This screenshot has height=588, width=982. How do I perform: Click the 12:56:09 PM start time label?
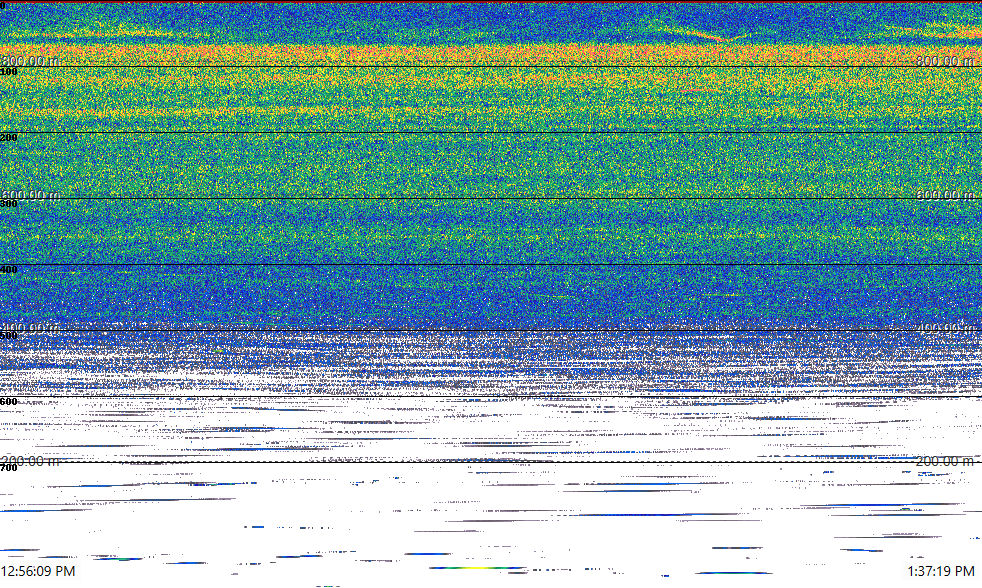pyautogui.click(x=38, y=571)
